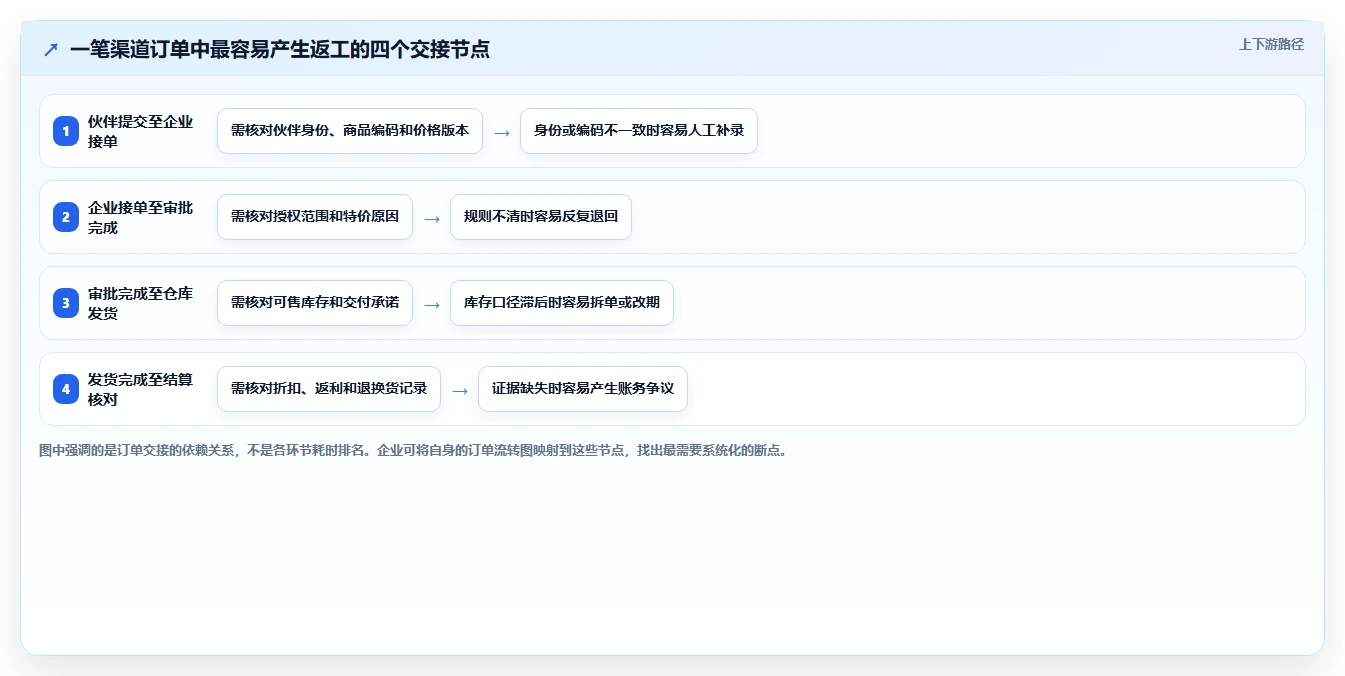
Task: Click step badge number 4
Action: pyautogui.click(x=66, y=389)
